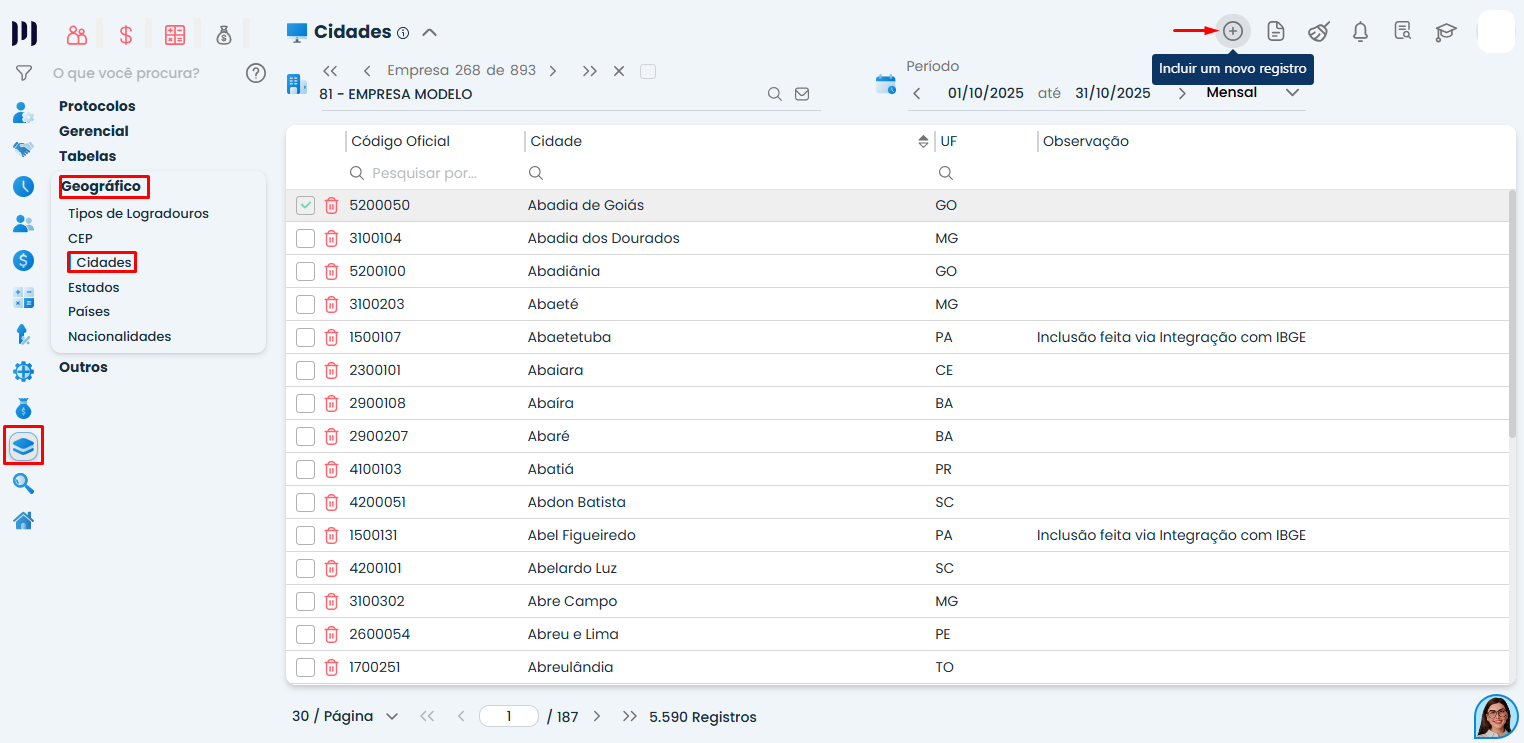Click the plus icon to add new record
This screenshot has height=743, width=1524.
tap(1233, 31)
